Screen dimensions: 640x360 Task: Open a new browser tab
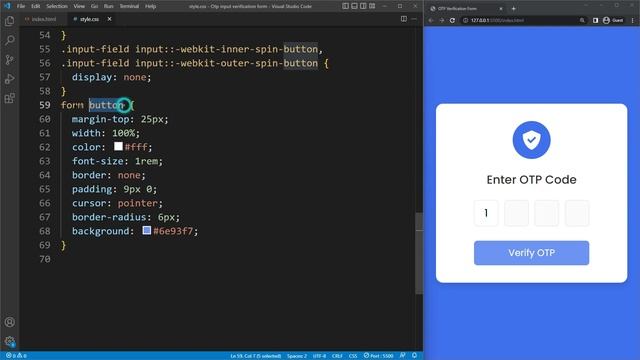(x=513, y=8)
